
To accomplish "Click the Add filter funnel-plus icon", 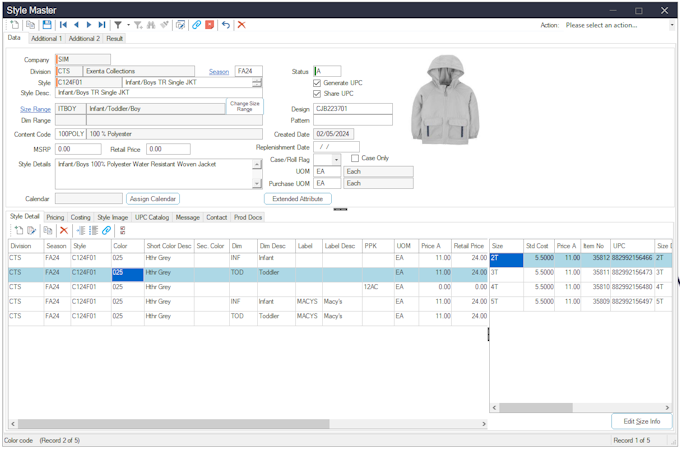I will [138, 25].
